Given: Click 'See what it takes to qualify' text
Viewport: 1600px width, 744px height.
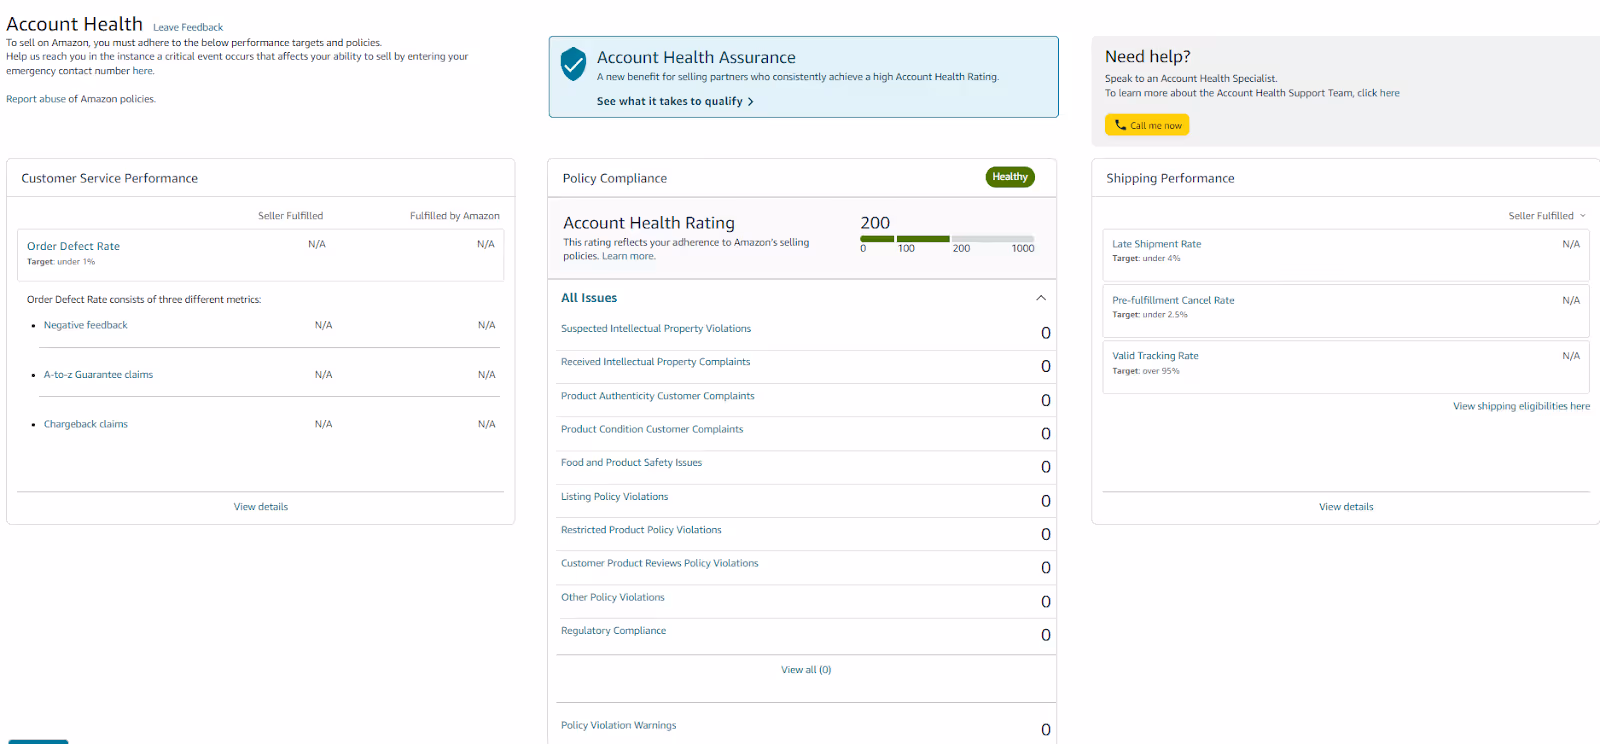Looking at the screenshot, I should coord(669,102).
